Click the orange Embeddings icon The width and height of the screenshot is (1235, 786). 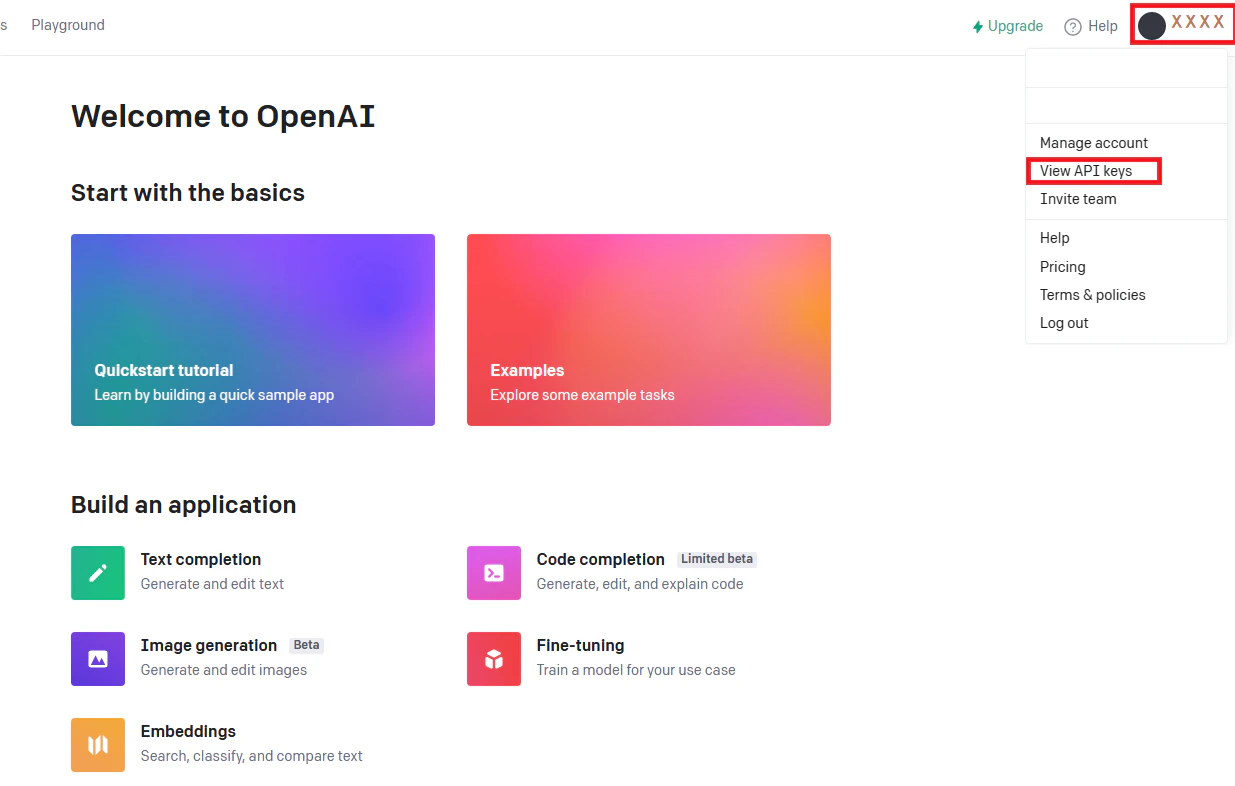[98, 745]
